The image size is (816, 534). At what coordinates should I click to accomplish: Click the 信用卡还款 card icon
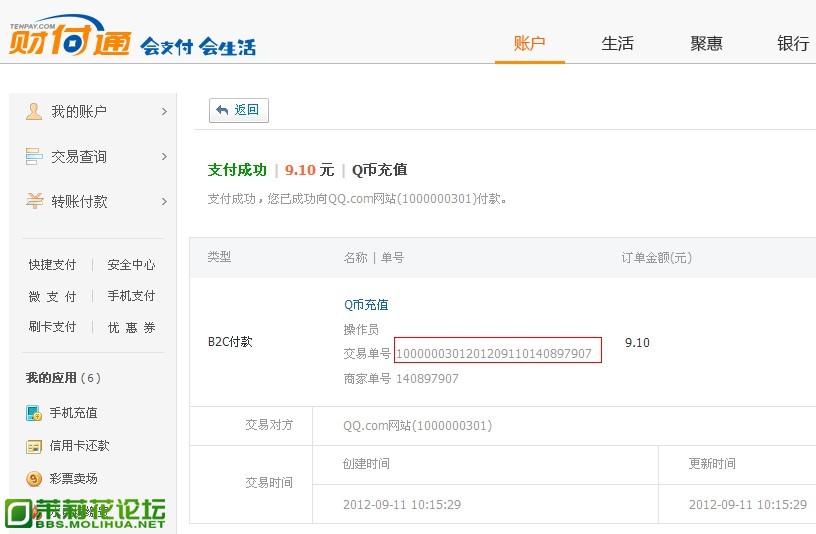tap(34, 447)
